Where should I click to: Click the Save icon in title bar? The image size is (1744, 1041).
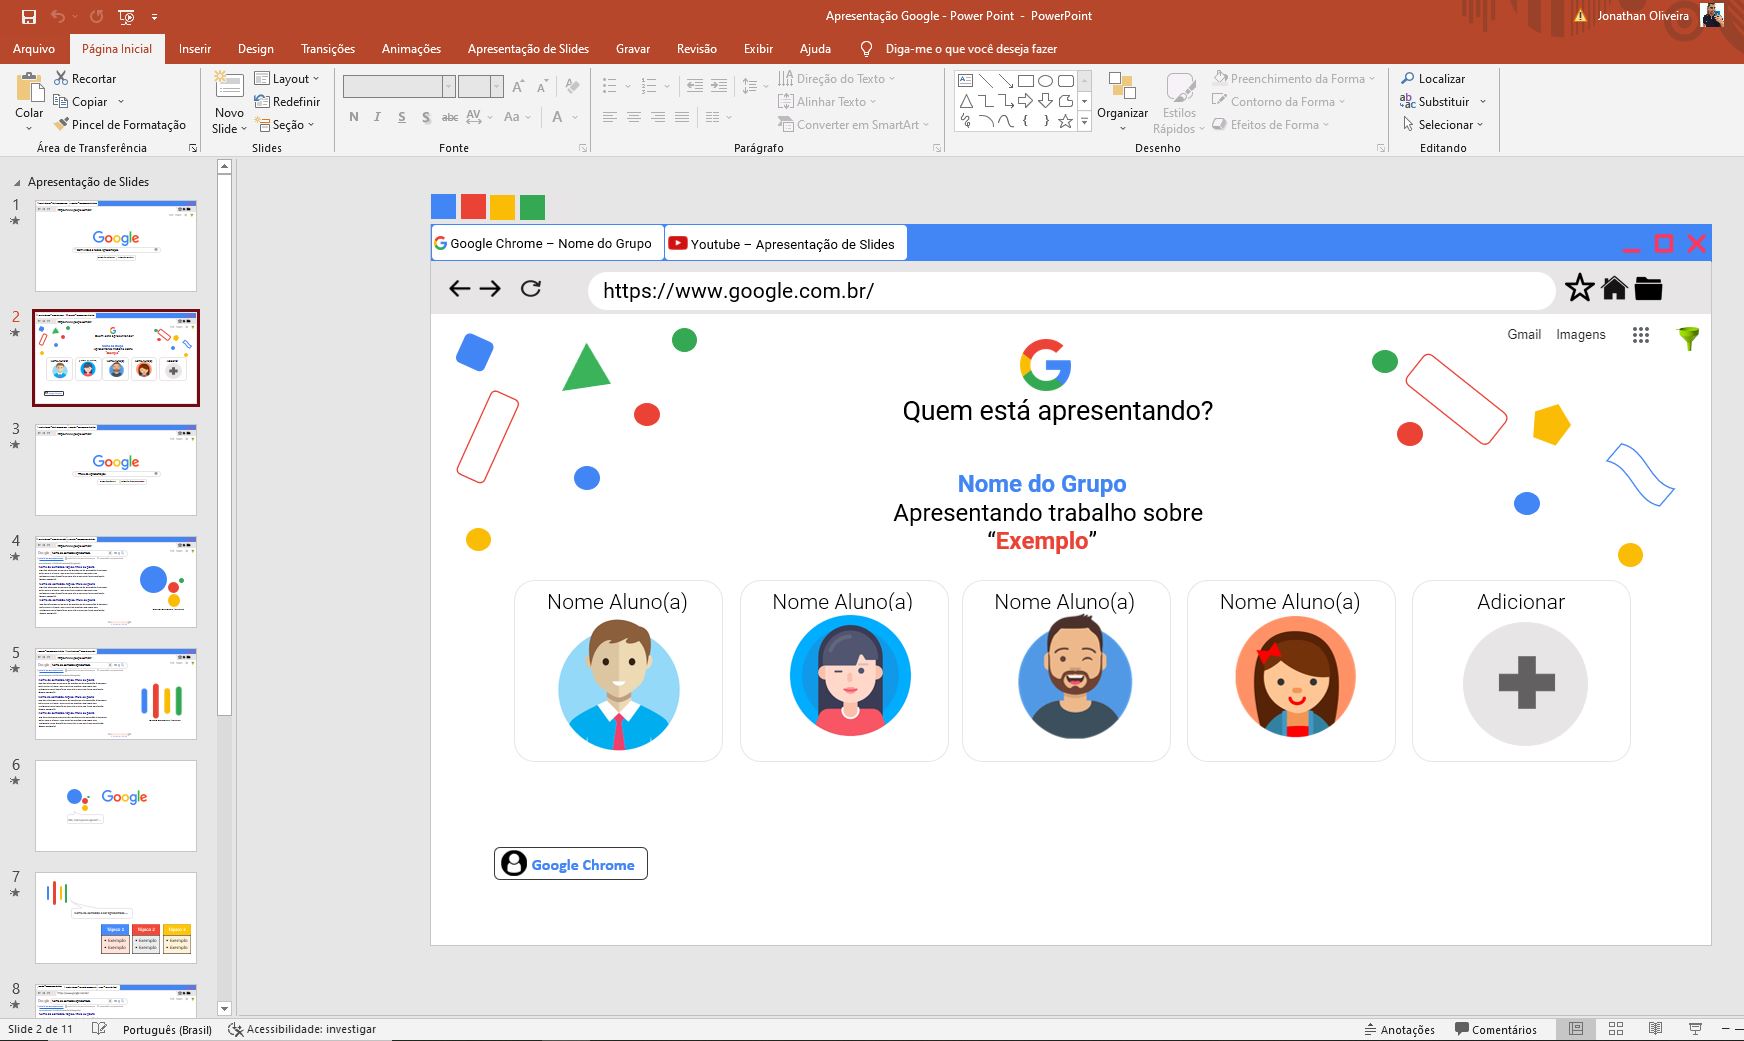28,16
